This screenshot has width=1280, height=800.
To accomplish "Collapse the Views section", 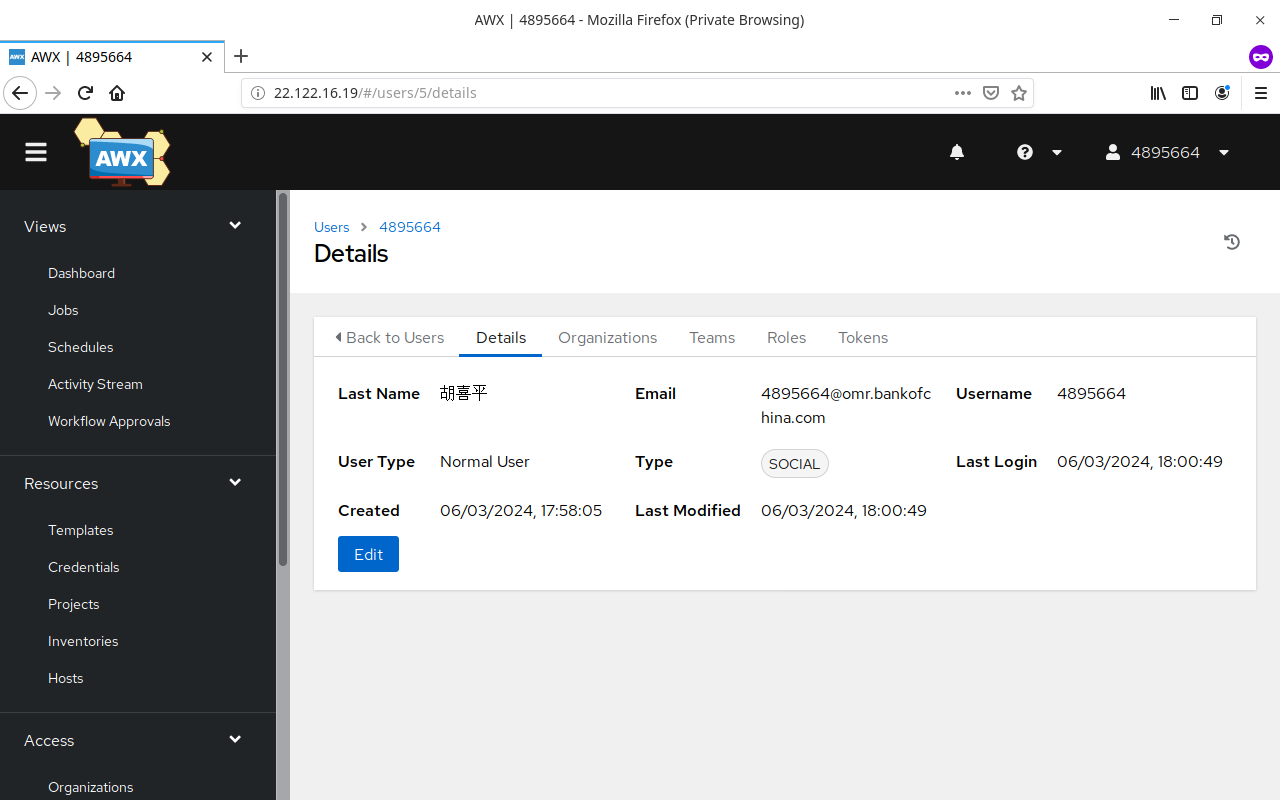I will point(235,226).
